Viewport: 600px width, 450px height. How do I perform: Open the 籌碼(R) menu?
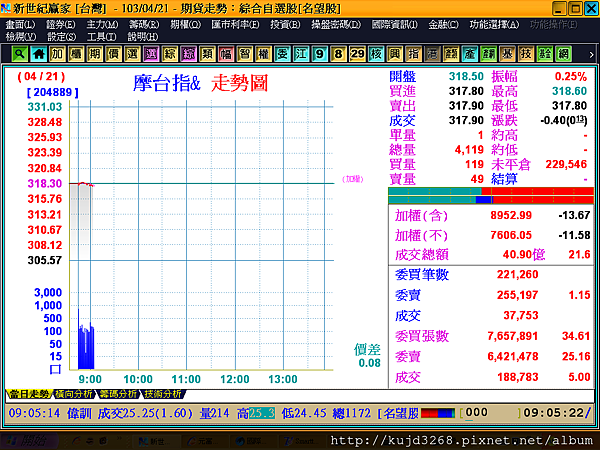144,24
